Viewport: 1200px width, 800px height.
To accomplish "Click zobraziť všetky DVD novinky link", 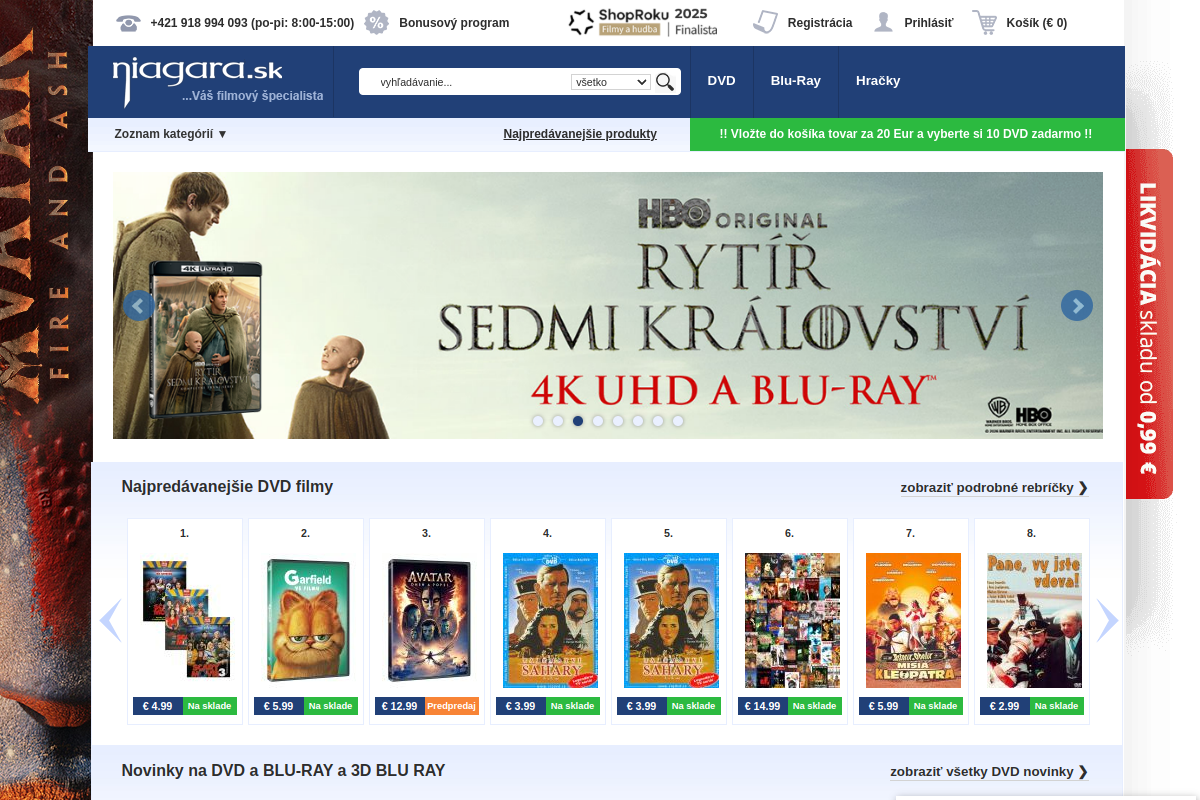I will pyautogui.click(x=989, y=772).
